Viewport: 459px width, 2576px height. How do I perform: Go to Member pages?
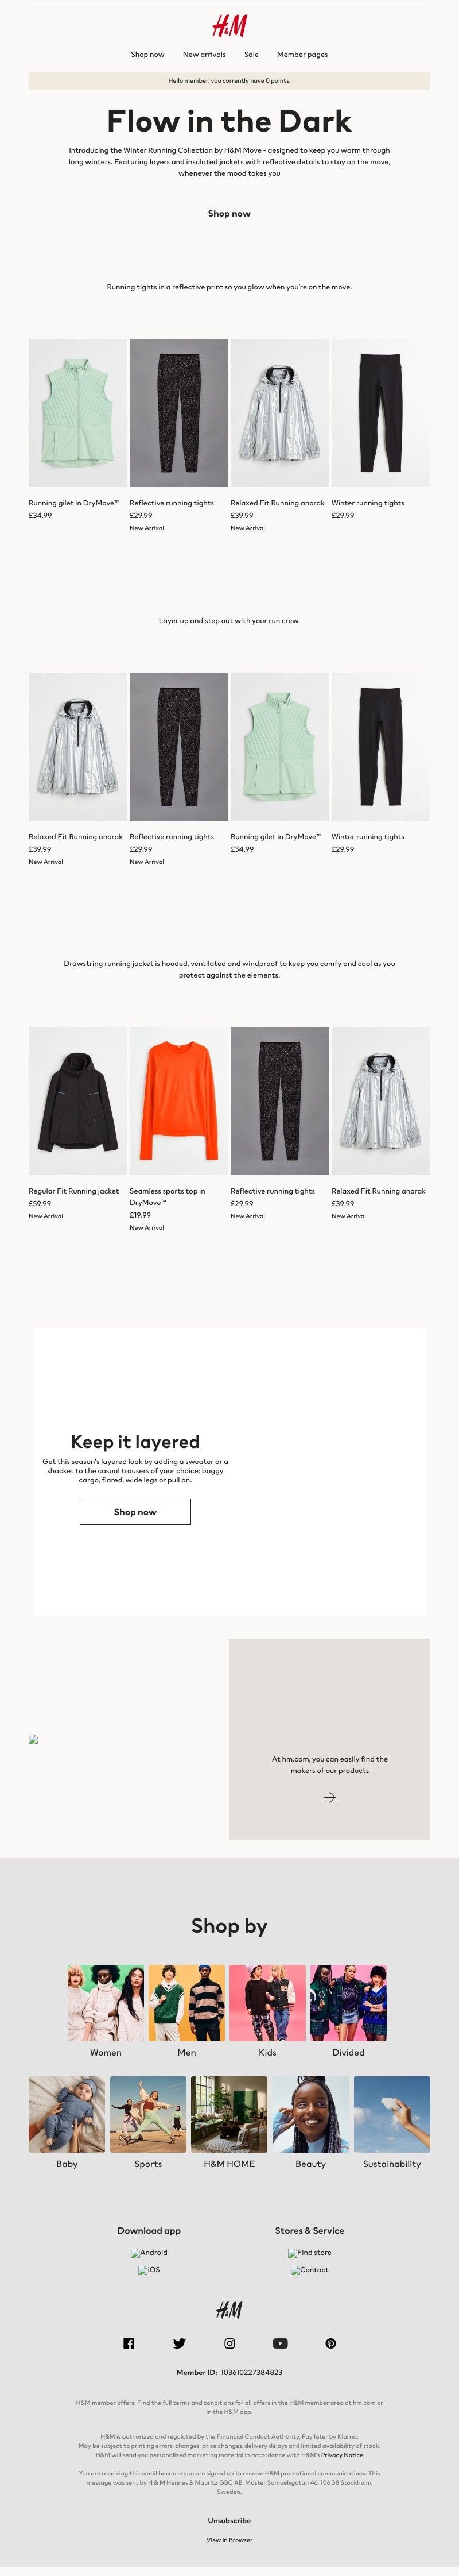pos(303,55)
